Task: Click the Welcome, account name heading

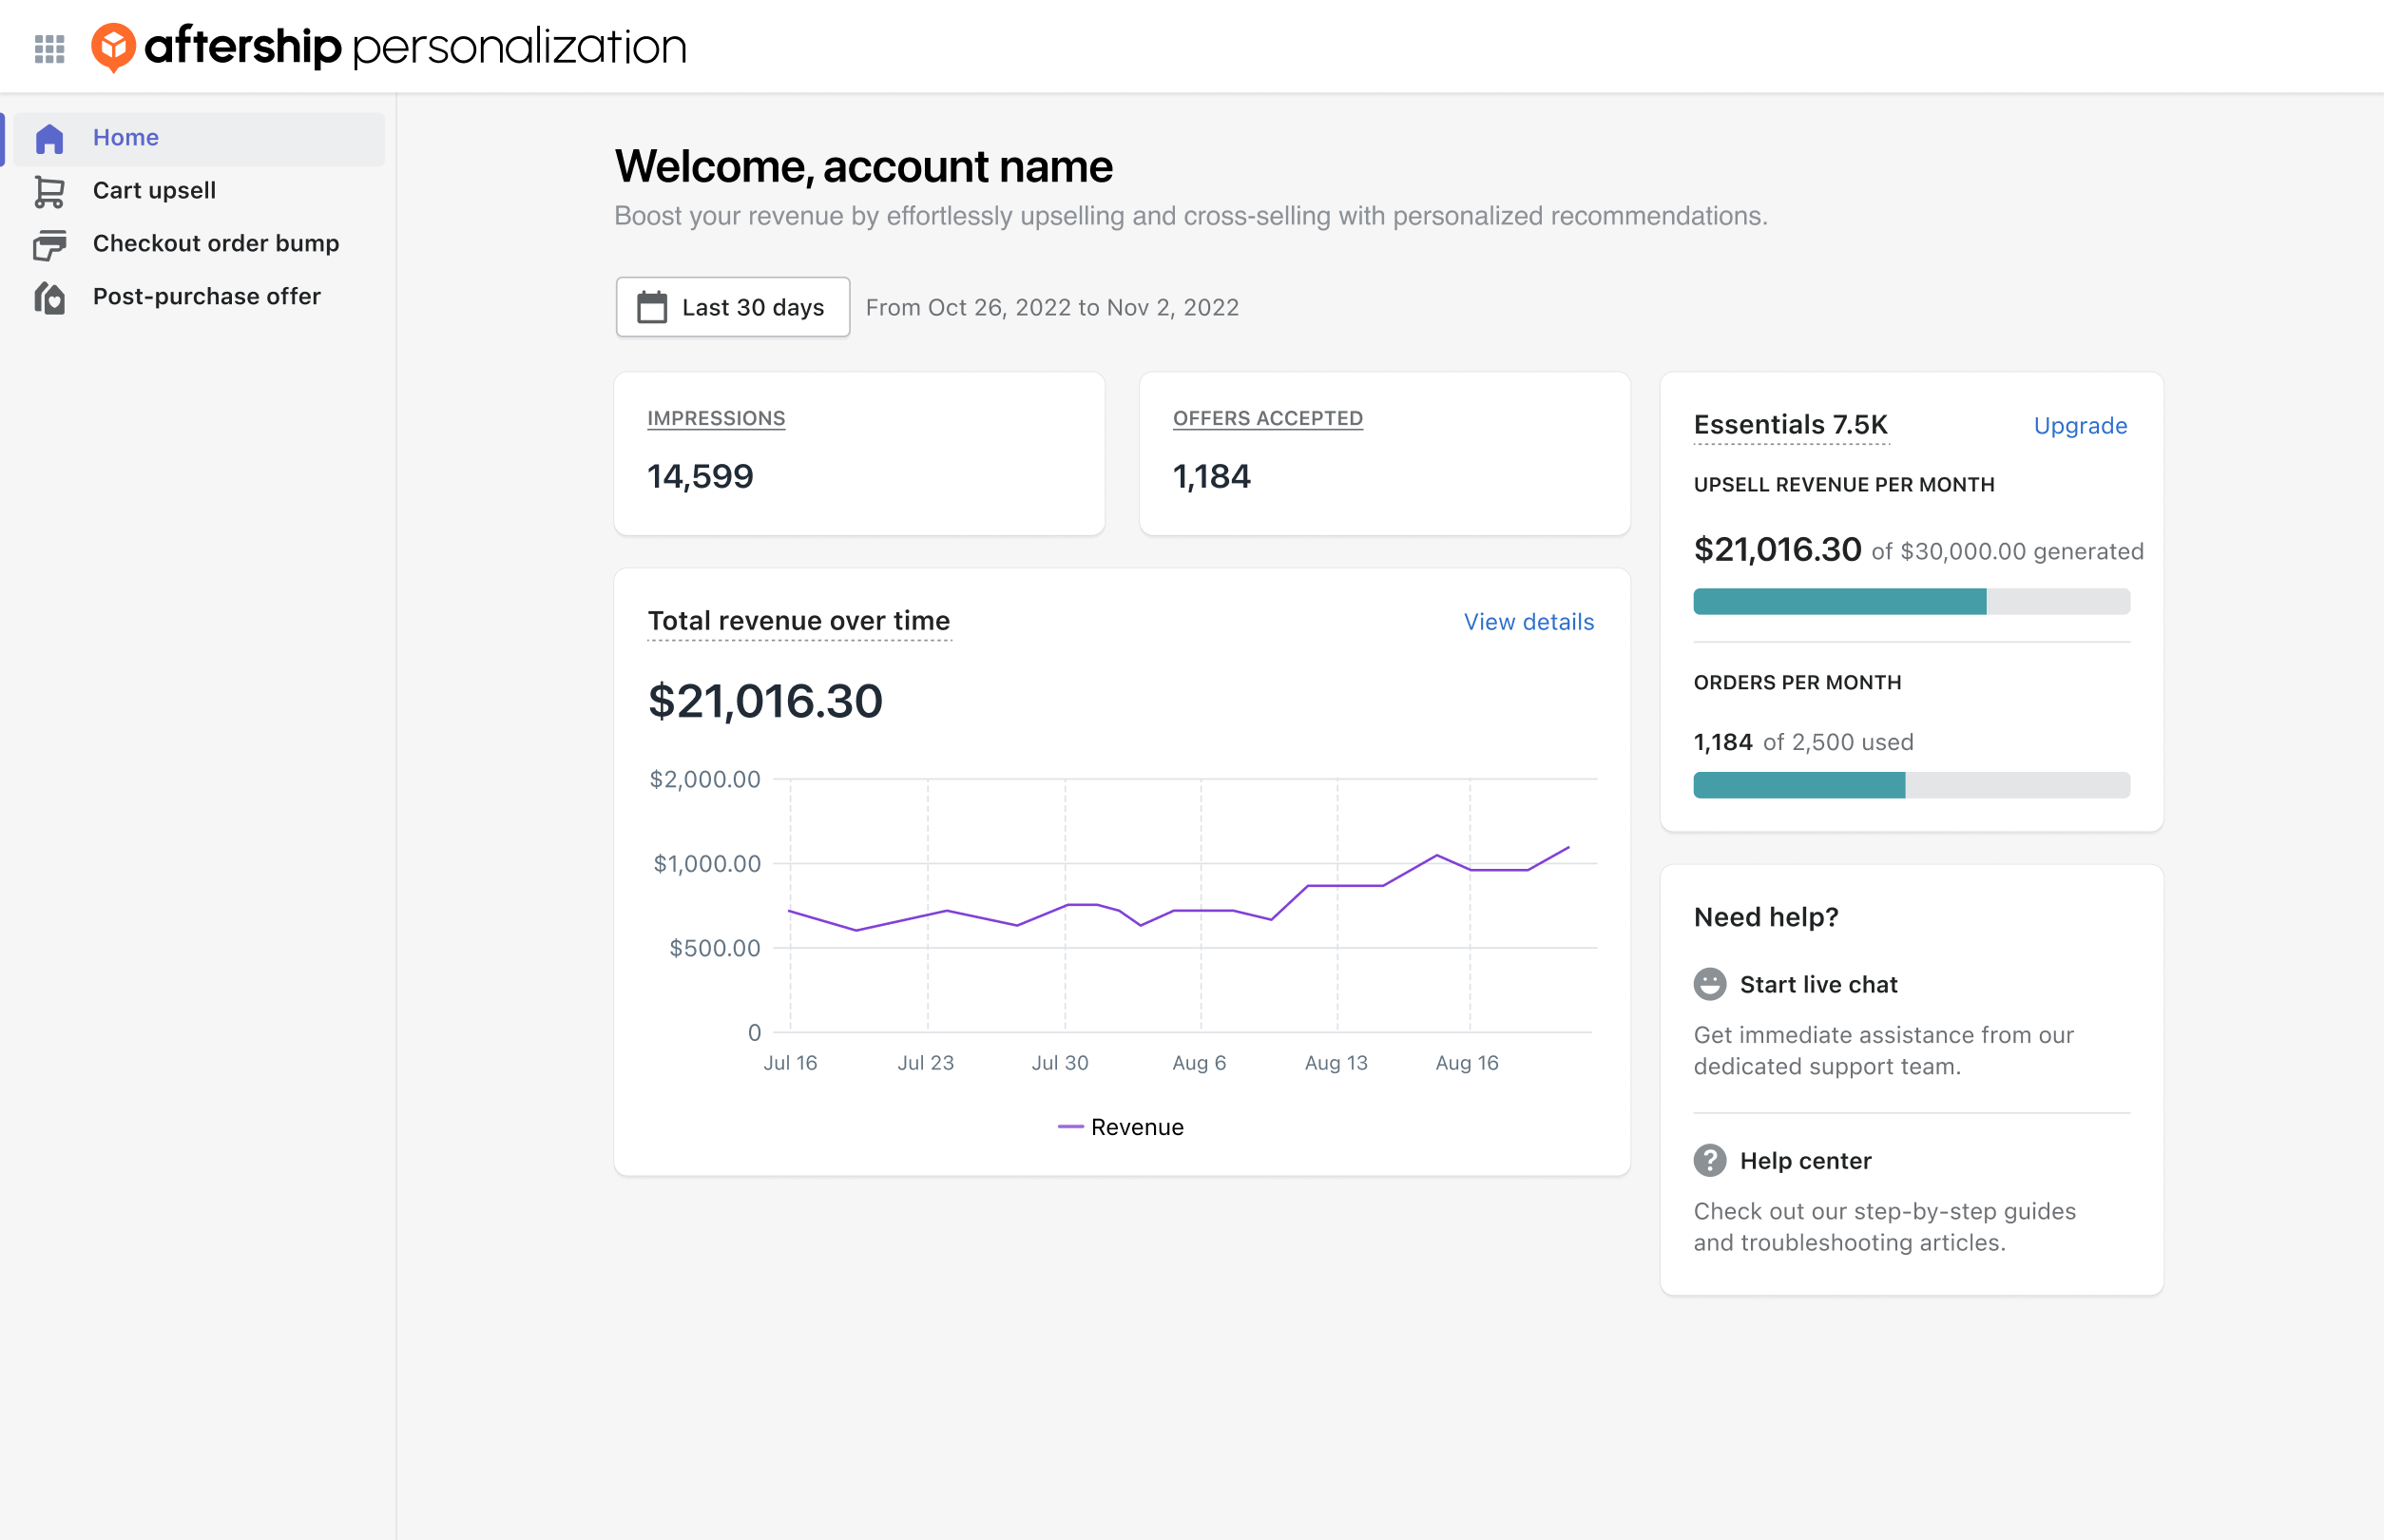Action: [864, 166]
